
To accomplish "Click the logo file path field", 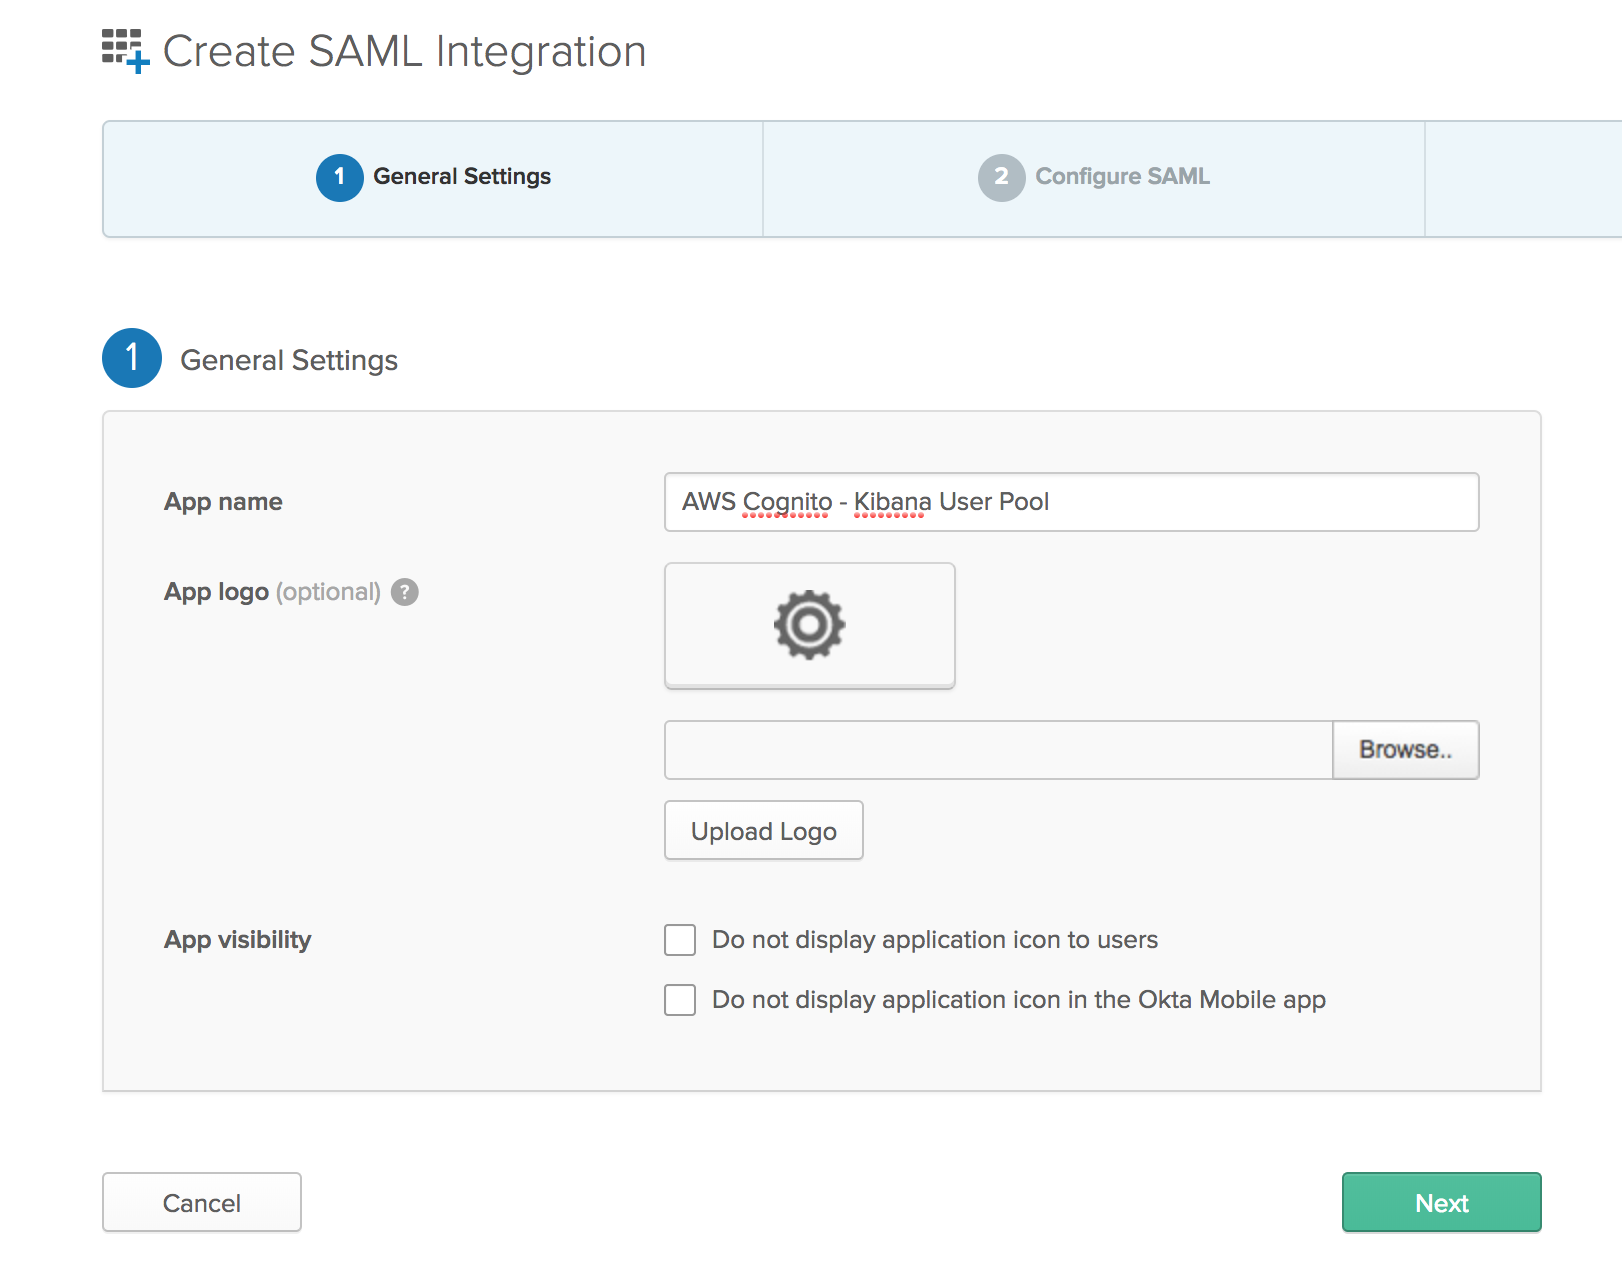I will pos(999,750).
